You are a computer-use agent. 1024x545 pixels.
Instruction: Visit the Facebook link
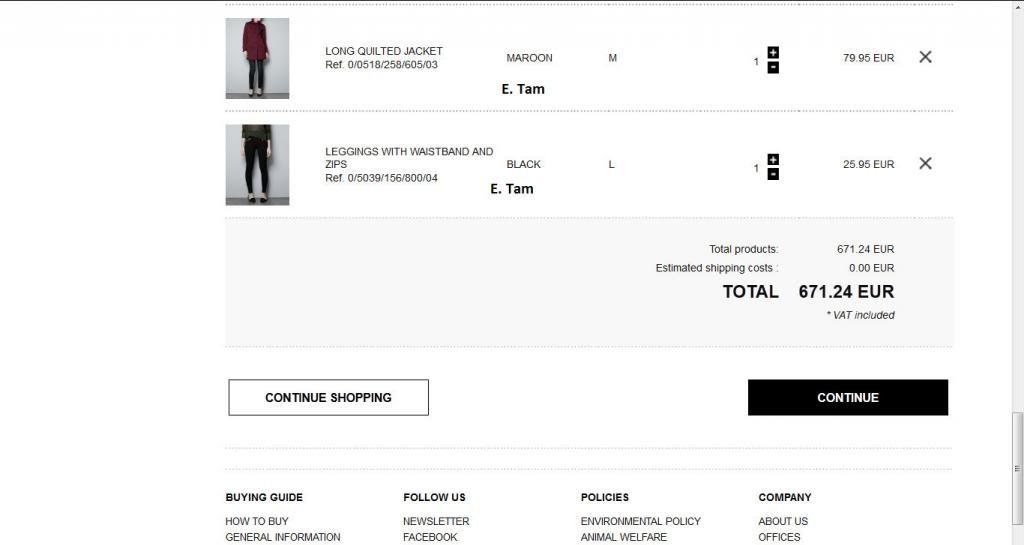click(430, 537)
